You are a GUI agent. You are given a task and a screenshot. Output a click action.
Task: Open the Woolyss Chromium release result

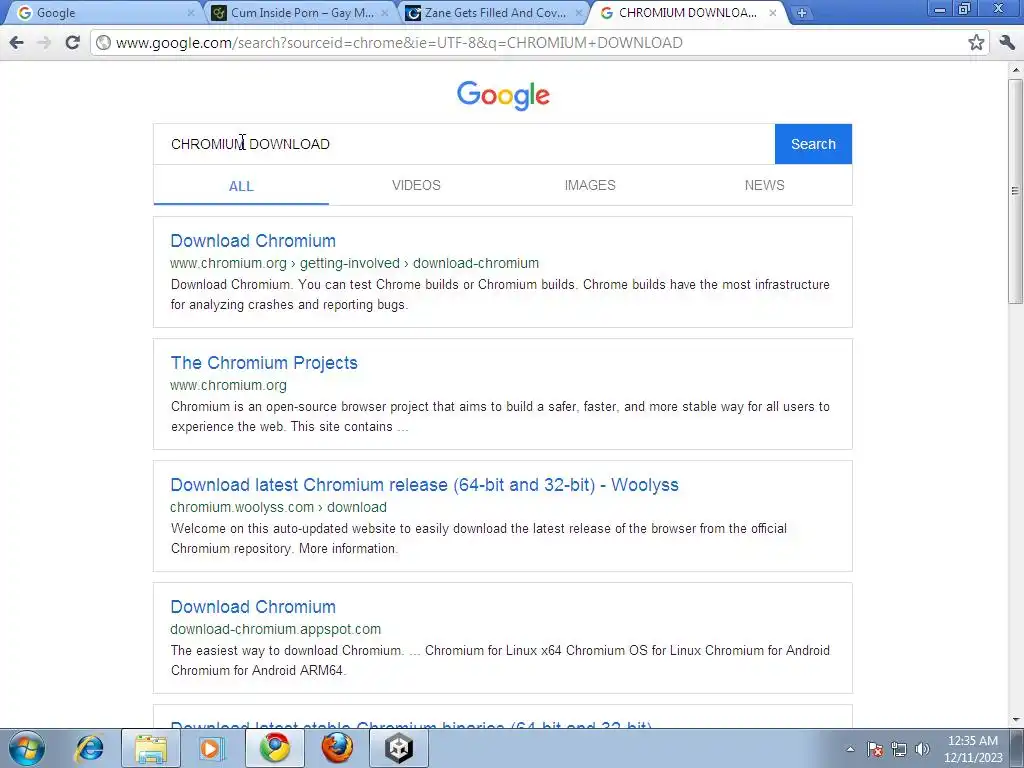[x=424, y=485]
